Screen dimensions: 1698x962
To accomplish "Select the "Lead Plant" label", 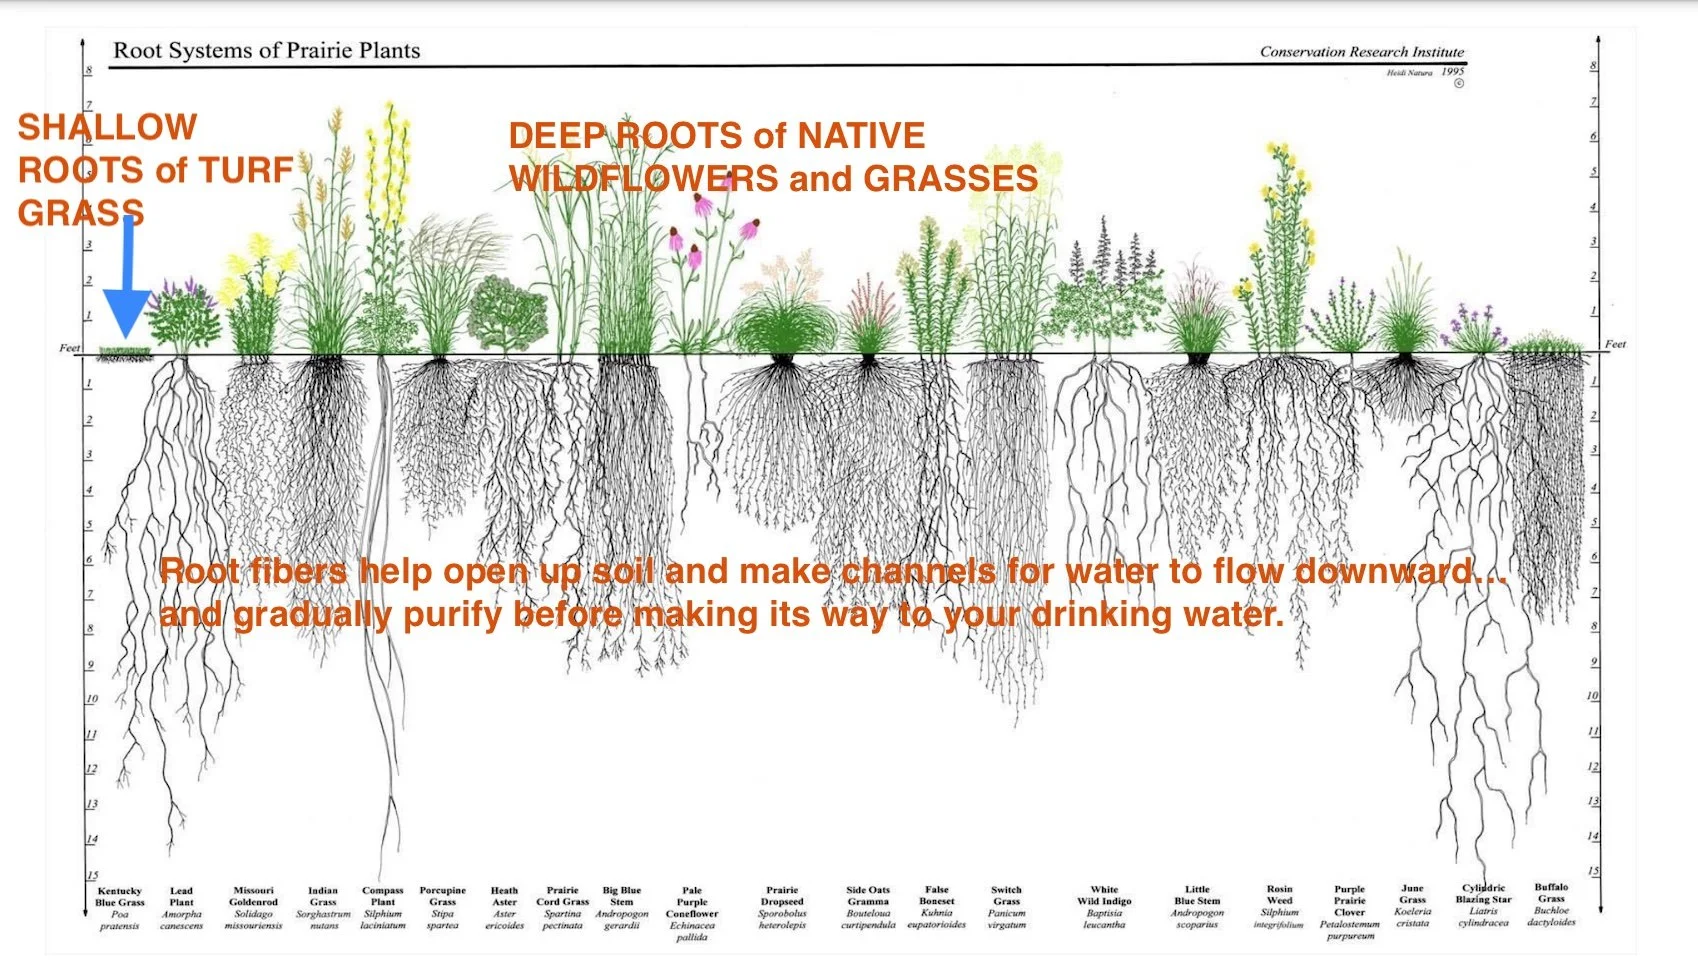I will [x=181, y=897].
